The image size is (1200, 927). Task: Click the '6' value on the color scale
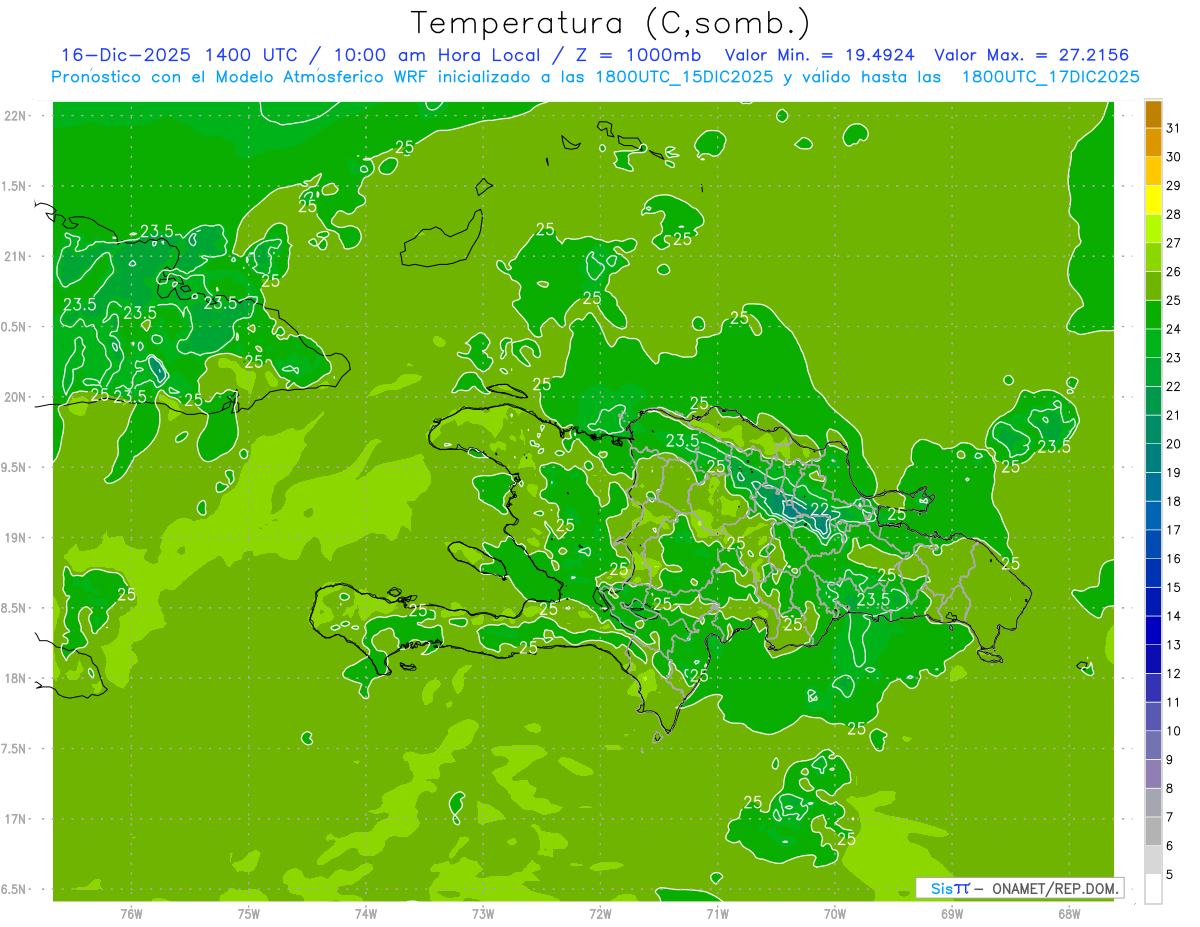click(x=1170, y=846)
